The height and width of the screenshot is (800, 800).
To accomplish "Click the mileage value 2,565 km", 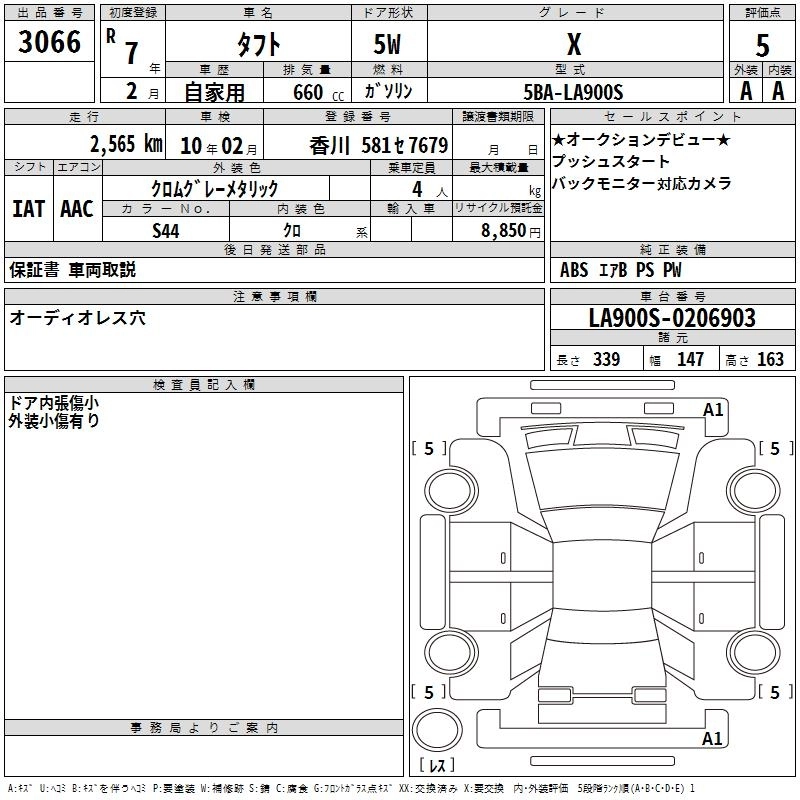I will [125, 143].
